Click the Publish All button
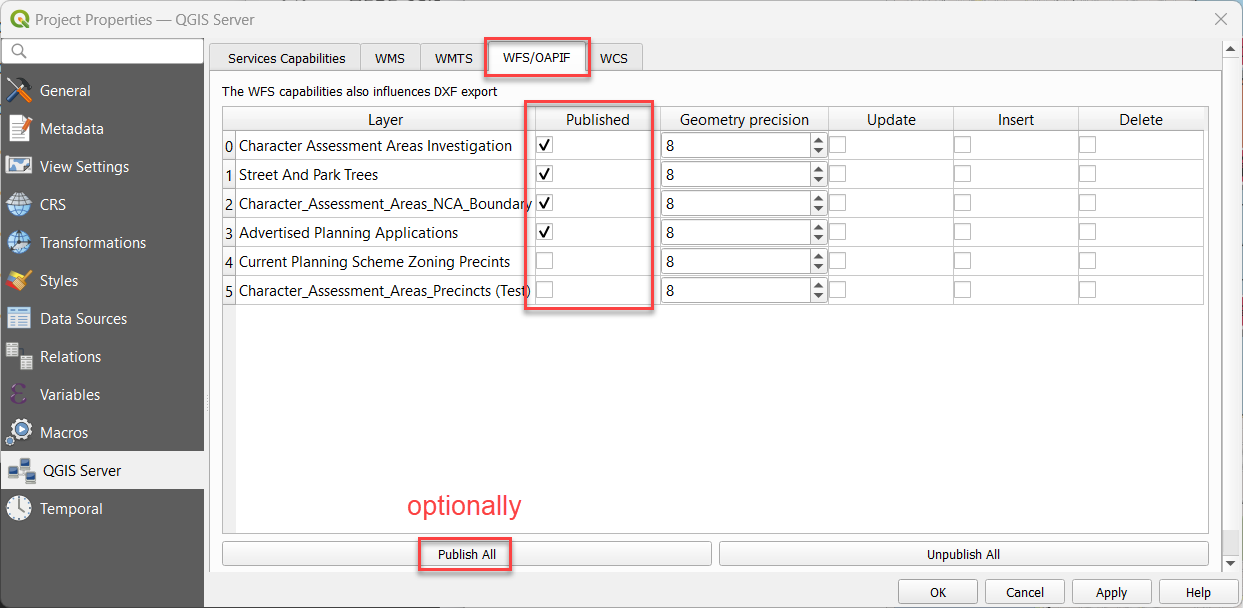Screen dimensions: 1243x608 pos(464,553)
